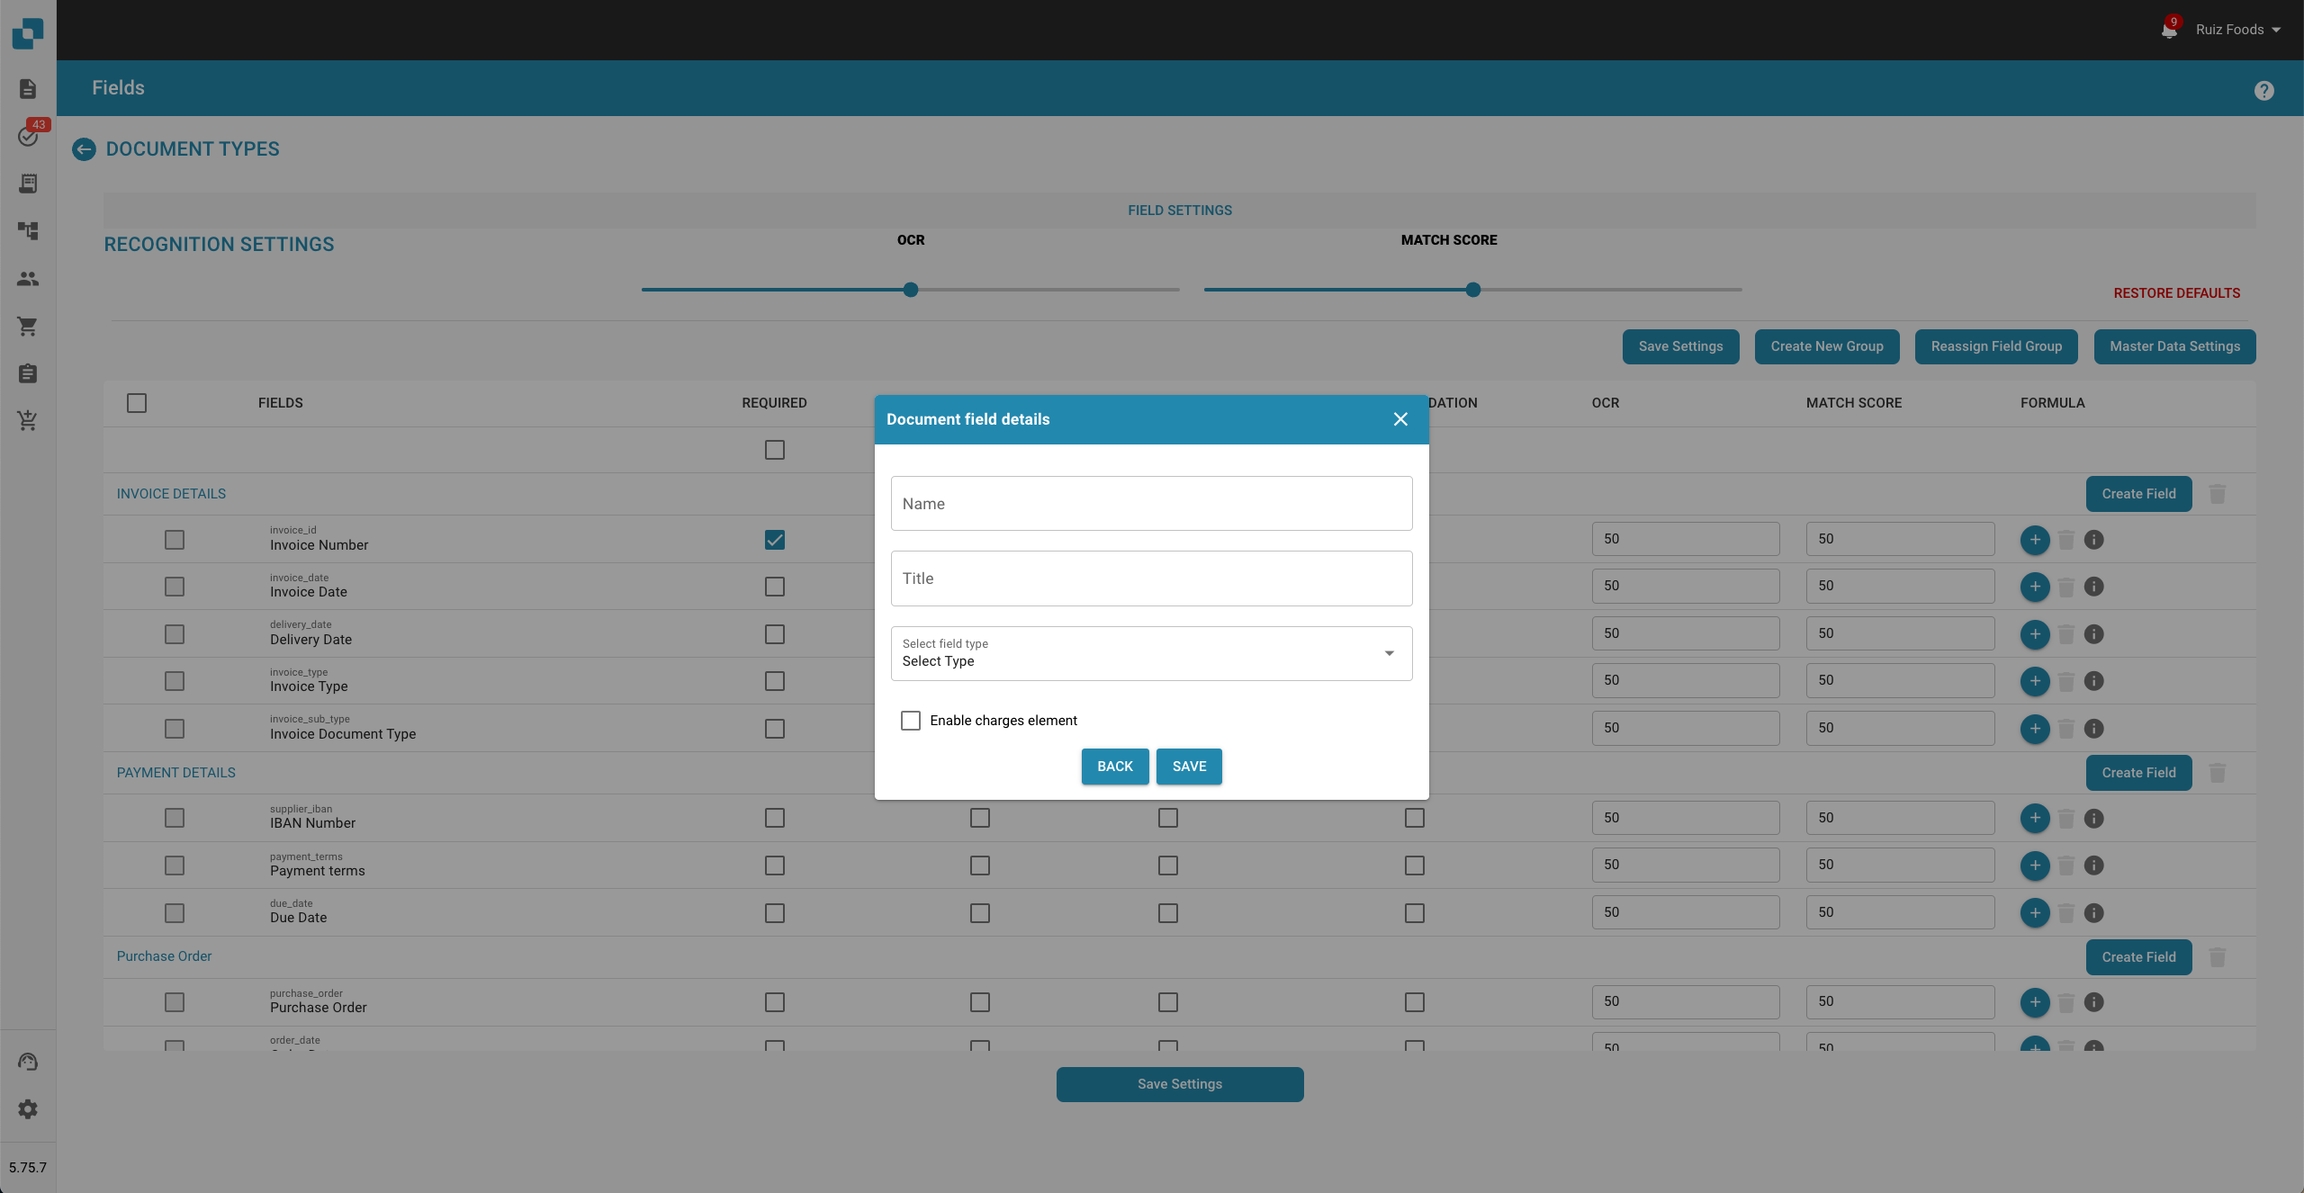
Task: Open the settings gear in the sidebar
Action: tap(28, 1109)
